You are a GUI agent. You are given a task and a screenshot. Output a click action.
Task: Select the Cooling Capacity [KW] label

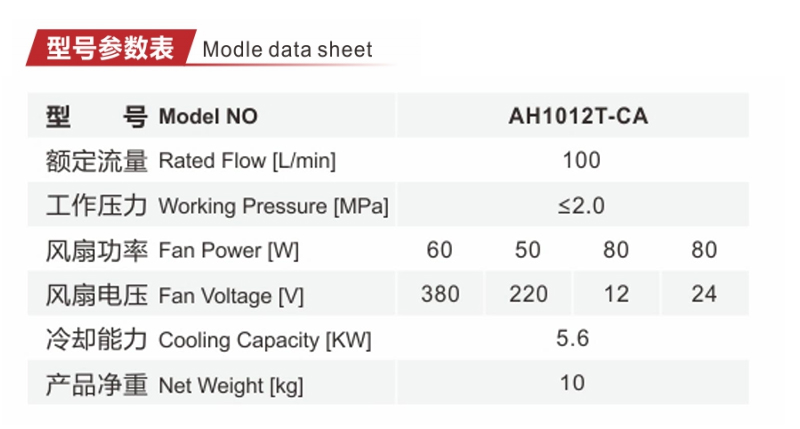[x=265, y=340]
